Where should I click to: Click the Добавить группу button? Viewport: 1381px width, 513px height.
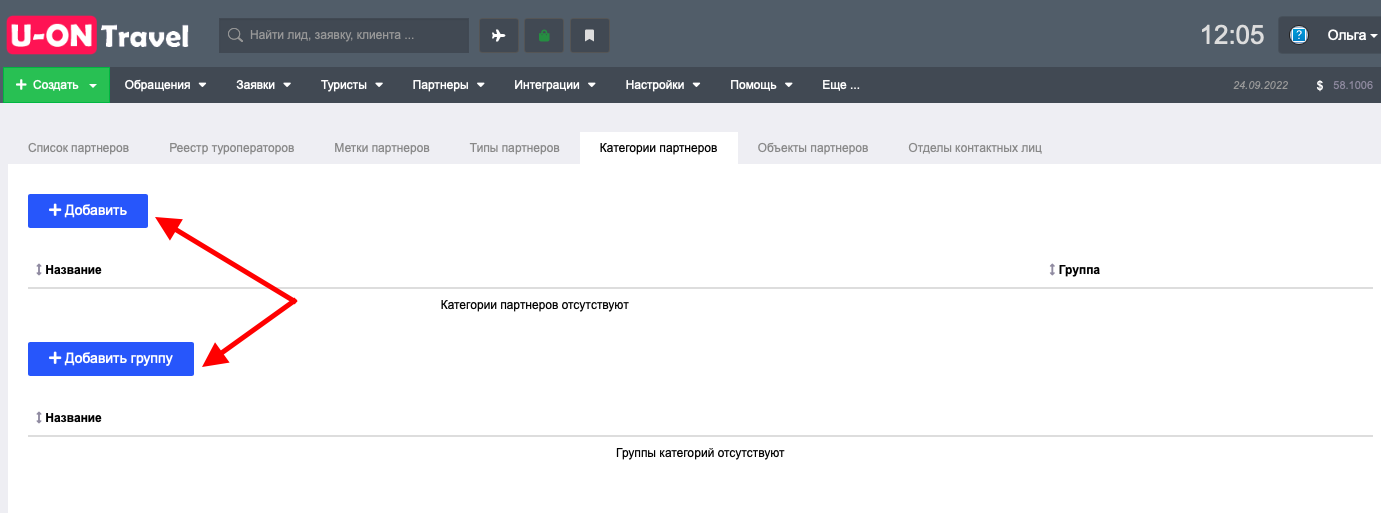click(111, 359)
